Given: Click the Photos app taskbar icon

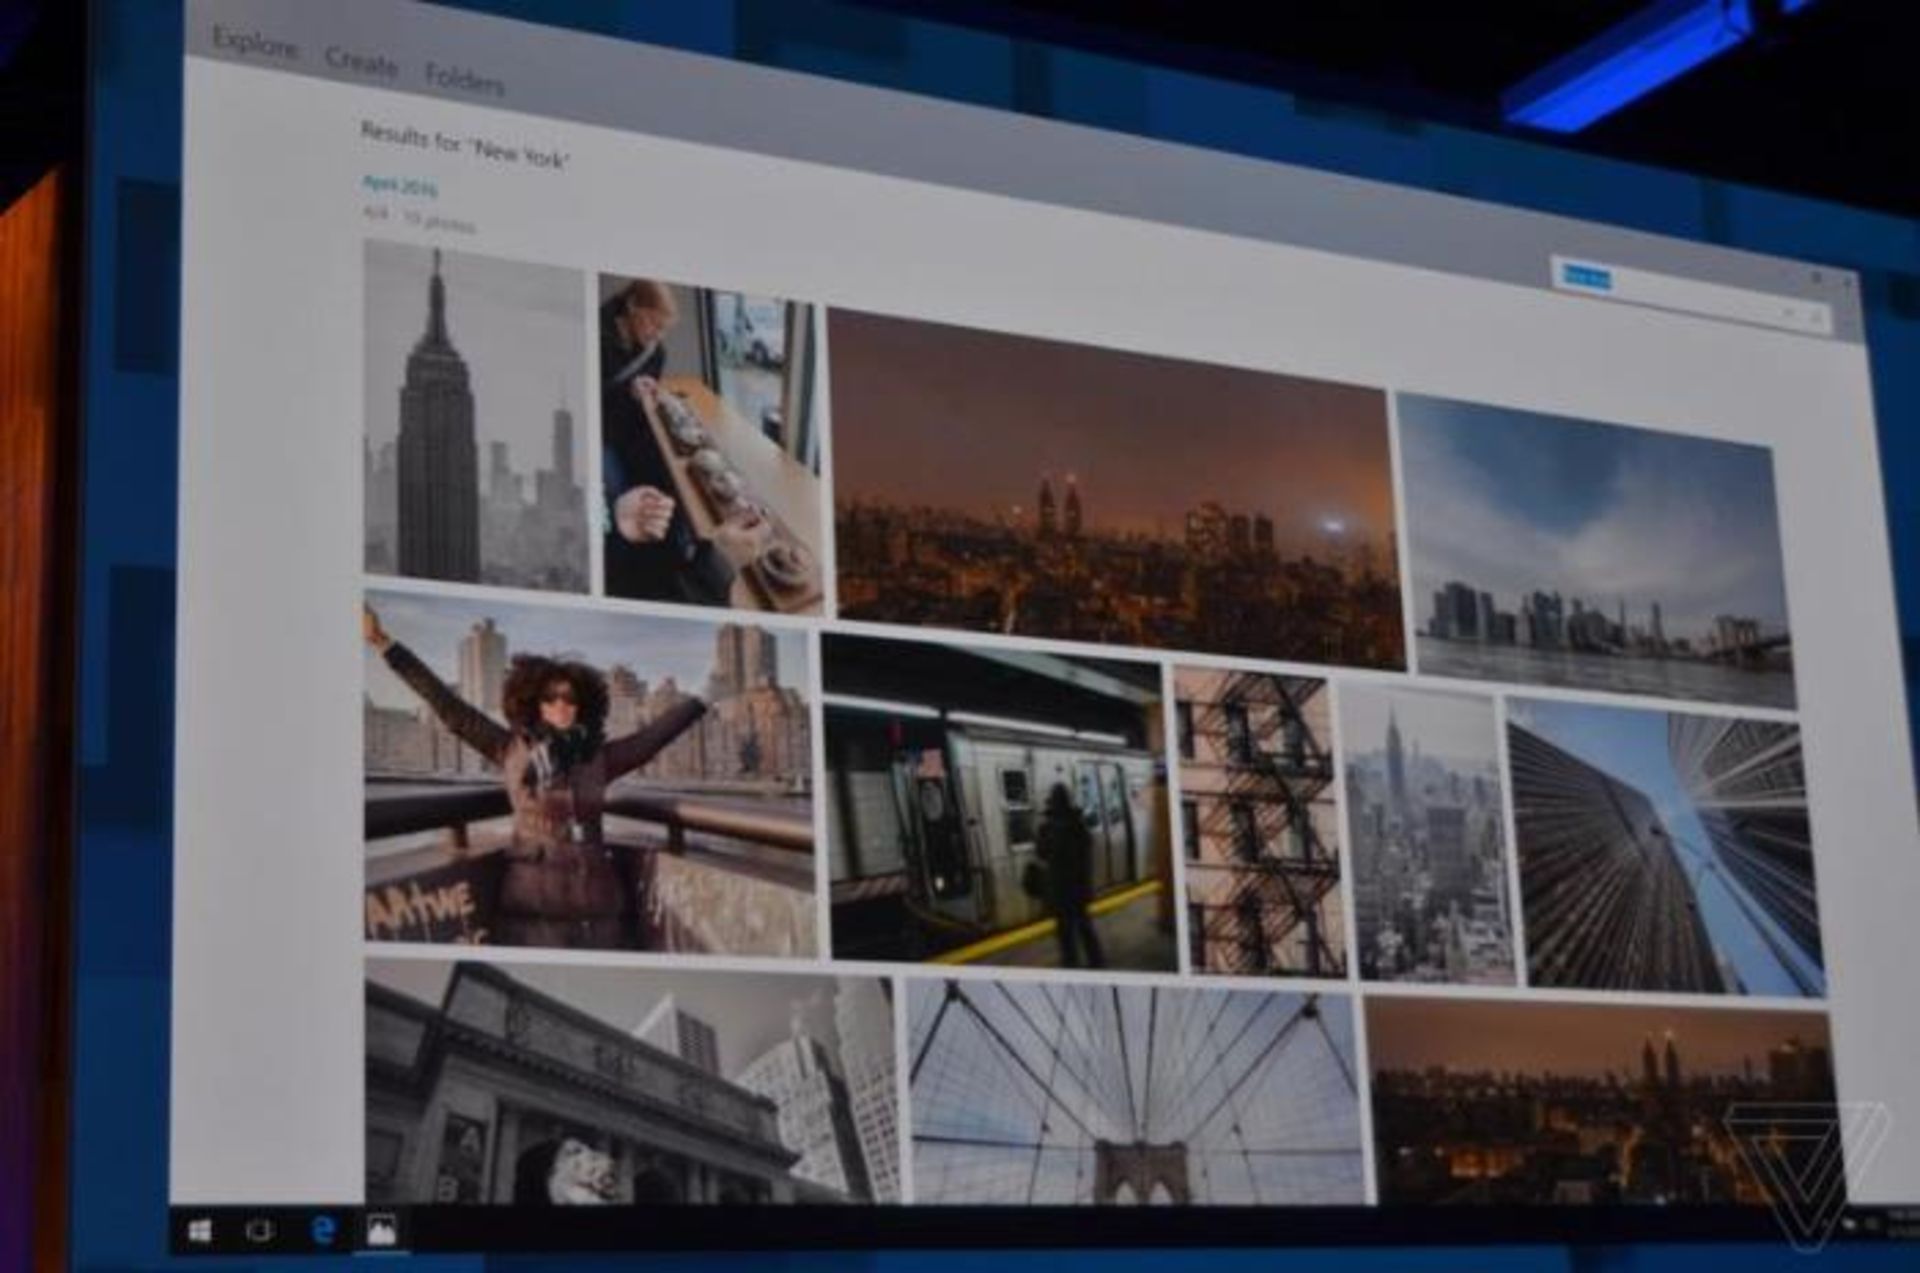Looking at the screenshot, I should 381,1230.
